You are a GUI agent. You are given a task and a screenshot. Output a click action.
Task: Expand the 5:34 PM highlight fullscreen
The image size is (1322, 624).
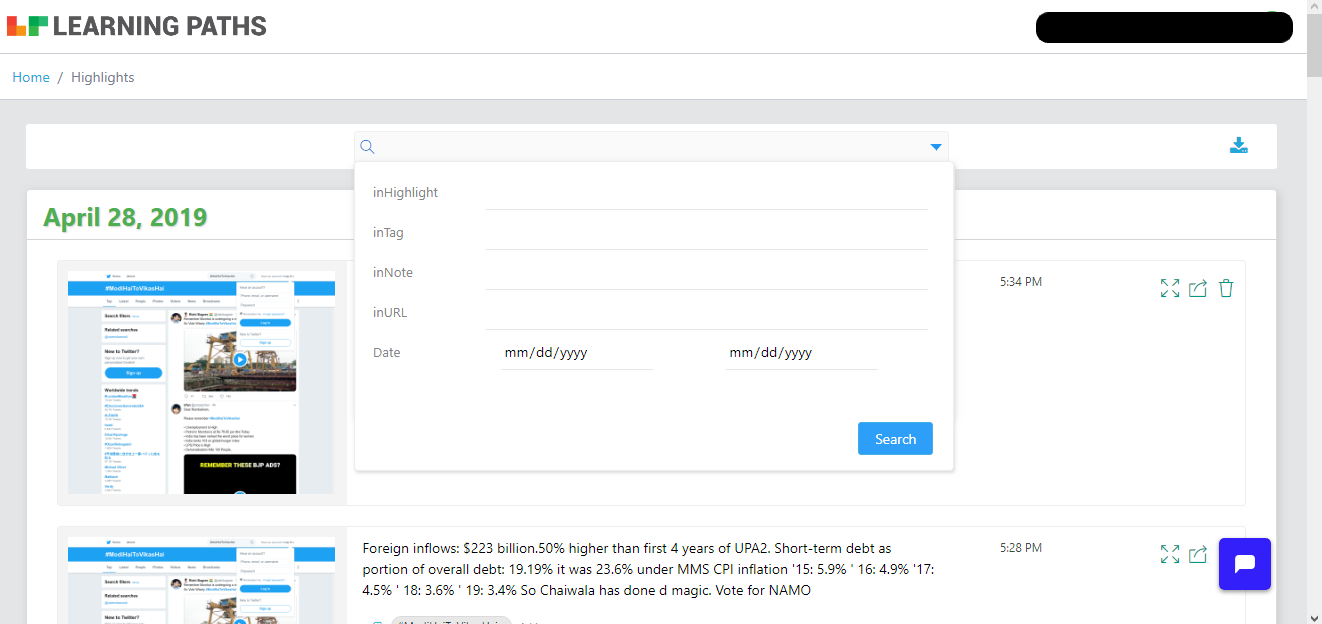coord(1170,289)
